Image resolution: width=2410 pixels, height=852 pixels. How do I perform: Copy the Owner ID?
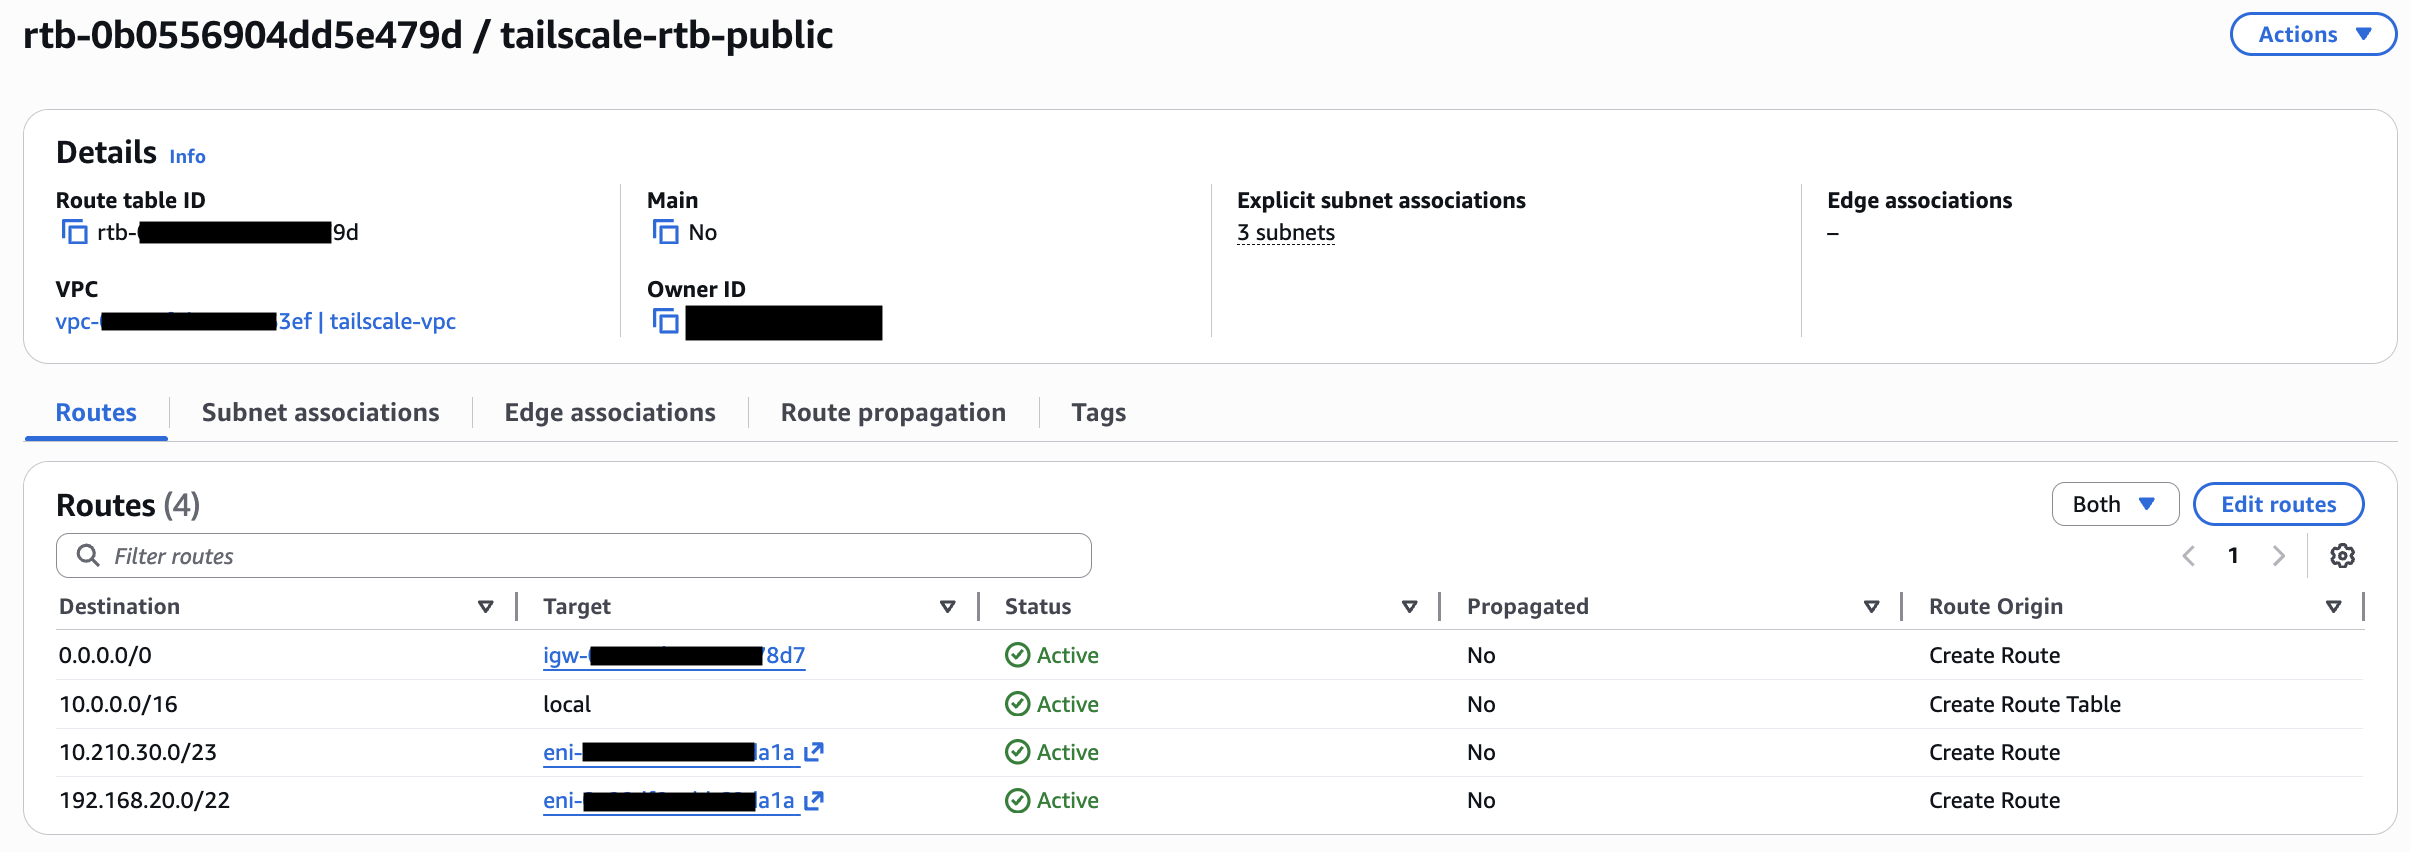665,321
